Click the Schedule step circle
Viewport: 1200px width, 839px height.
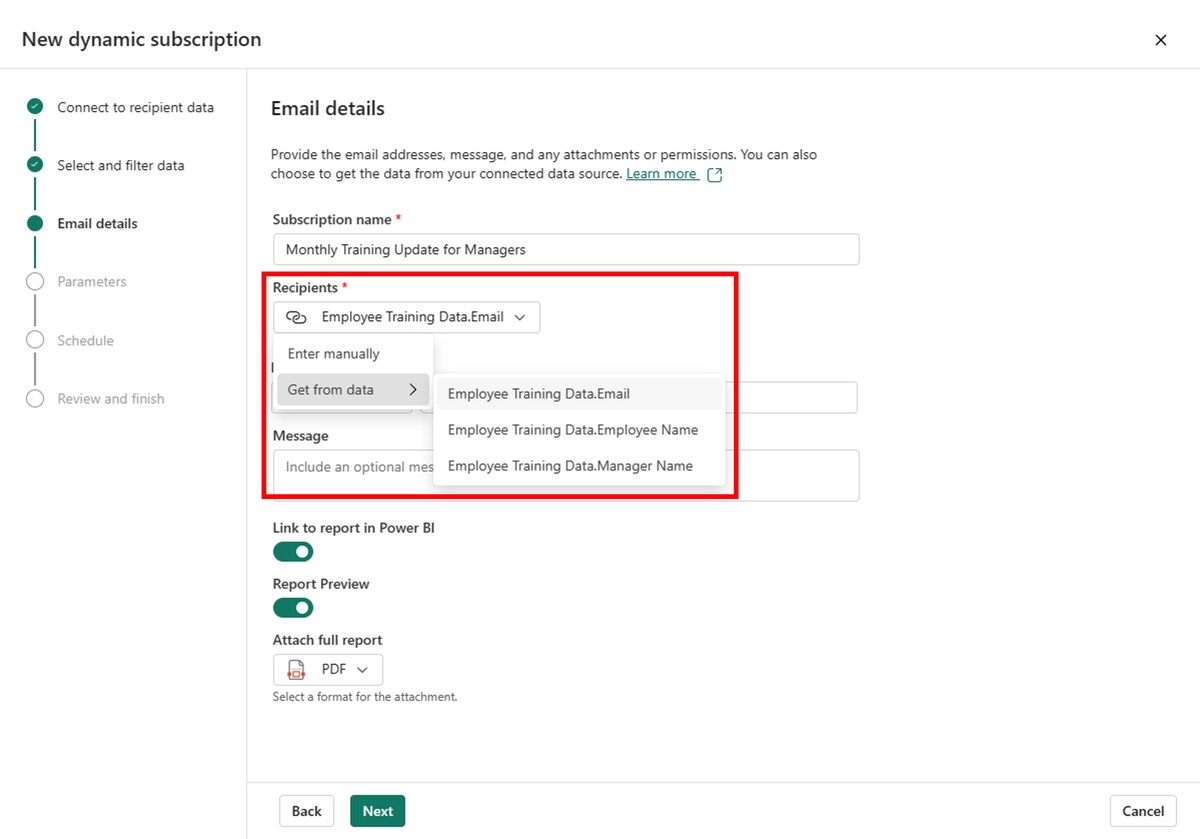point(35,340)
